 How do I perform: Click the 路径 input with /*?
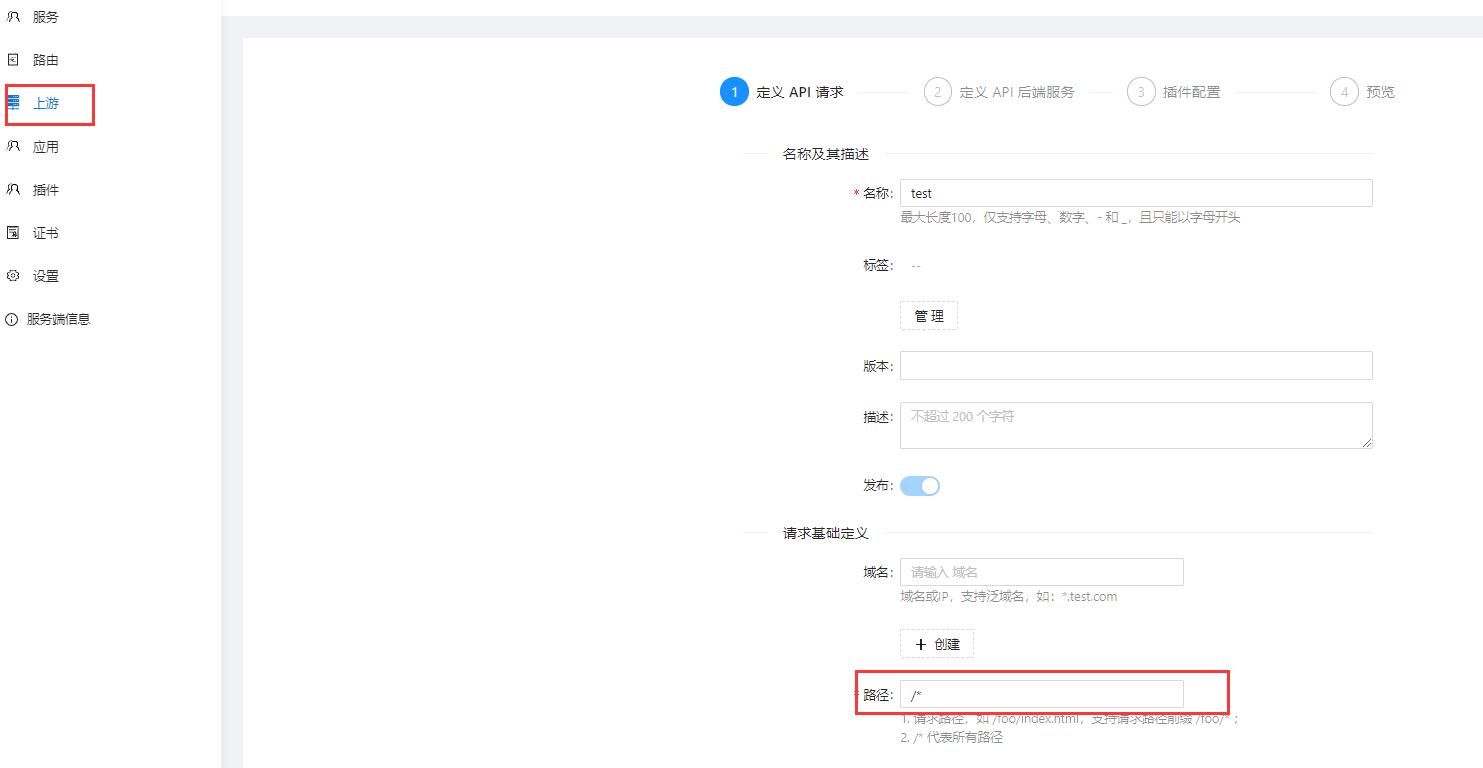pos(1042,695)
